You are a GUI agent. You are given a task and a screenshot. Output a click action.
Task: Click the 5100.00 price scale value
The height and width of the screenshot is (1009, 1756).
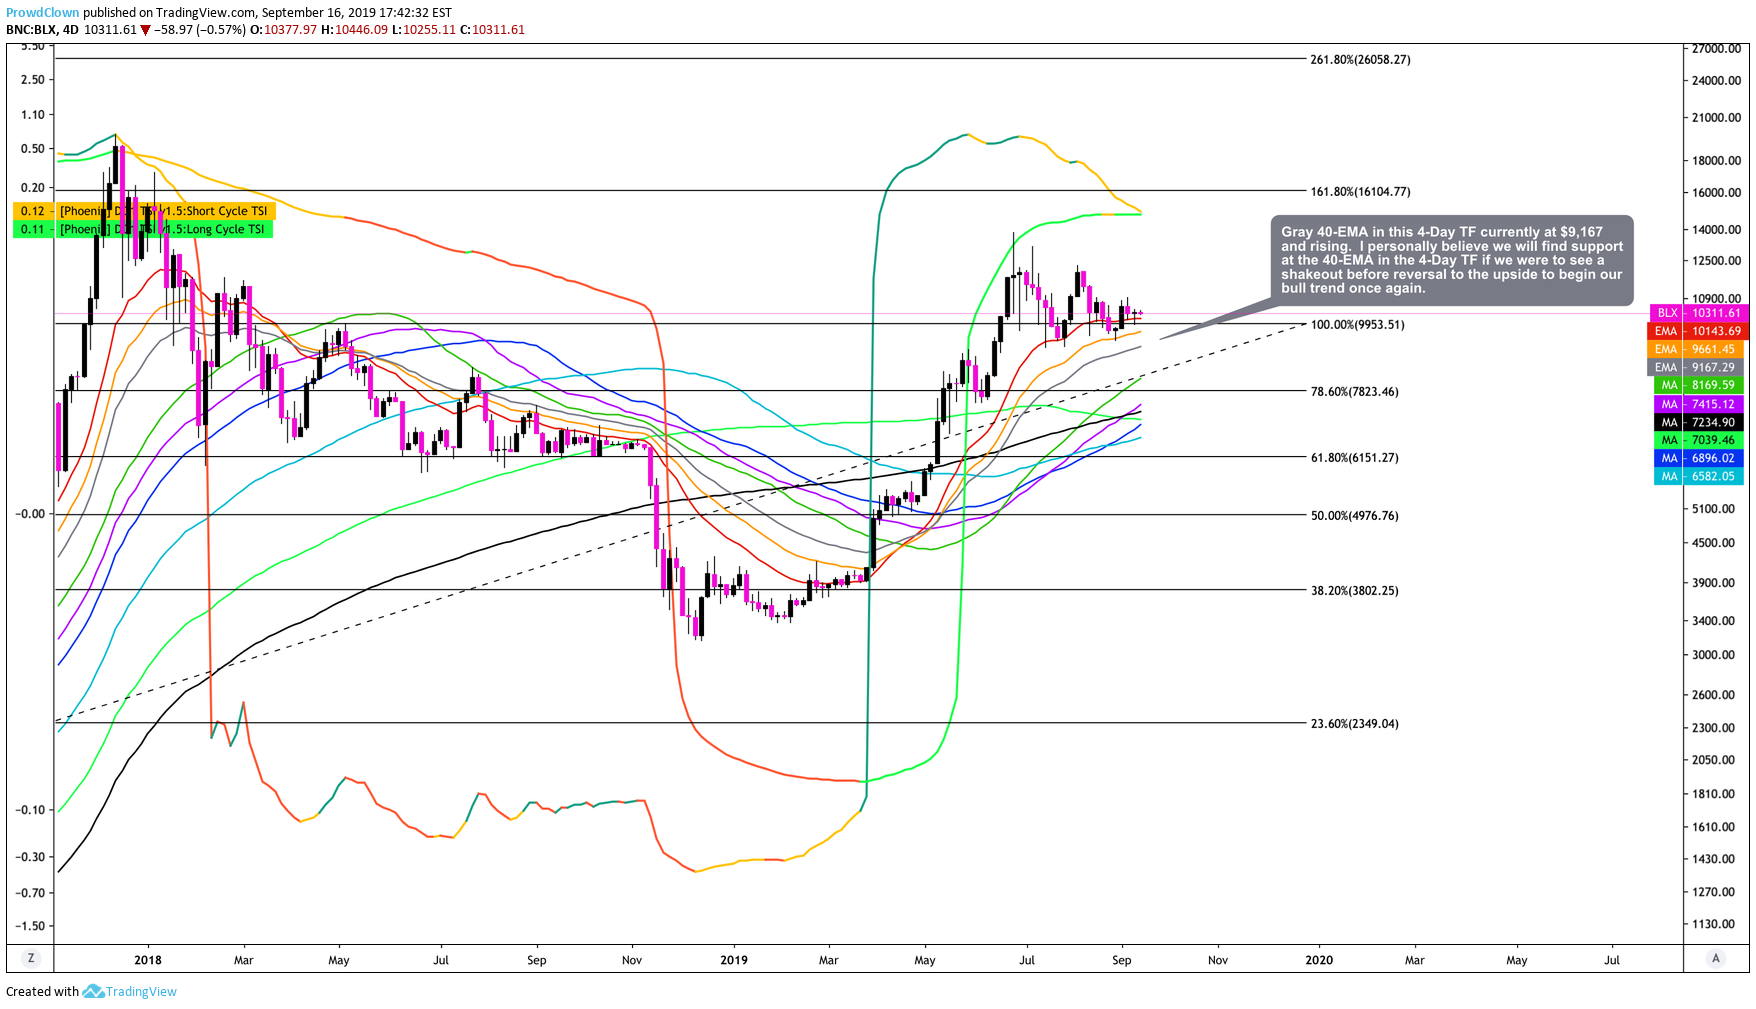pyautogui.click(x=1713, y=508)
